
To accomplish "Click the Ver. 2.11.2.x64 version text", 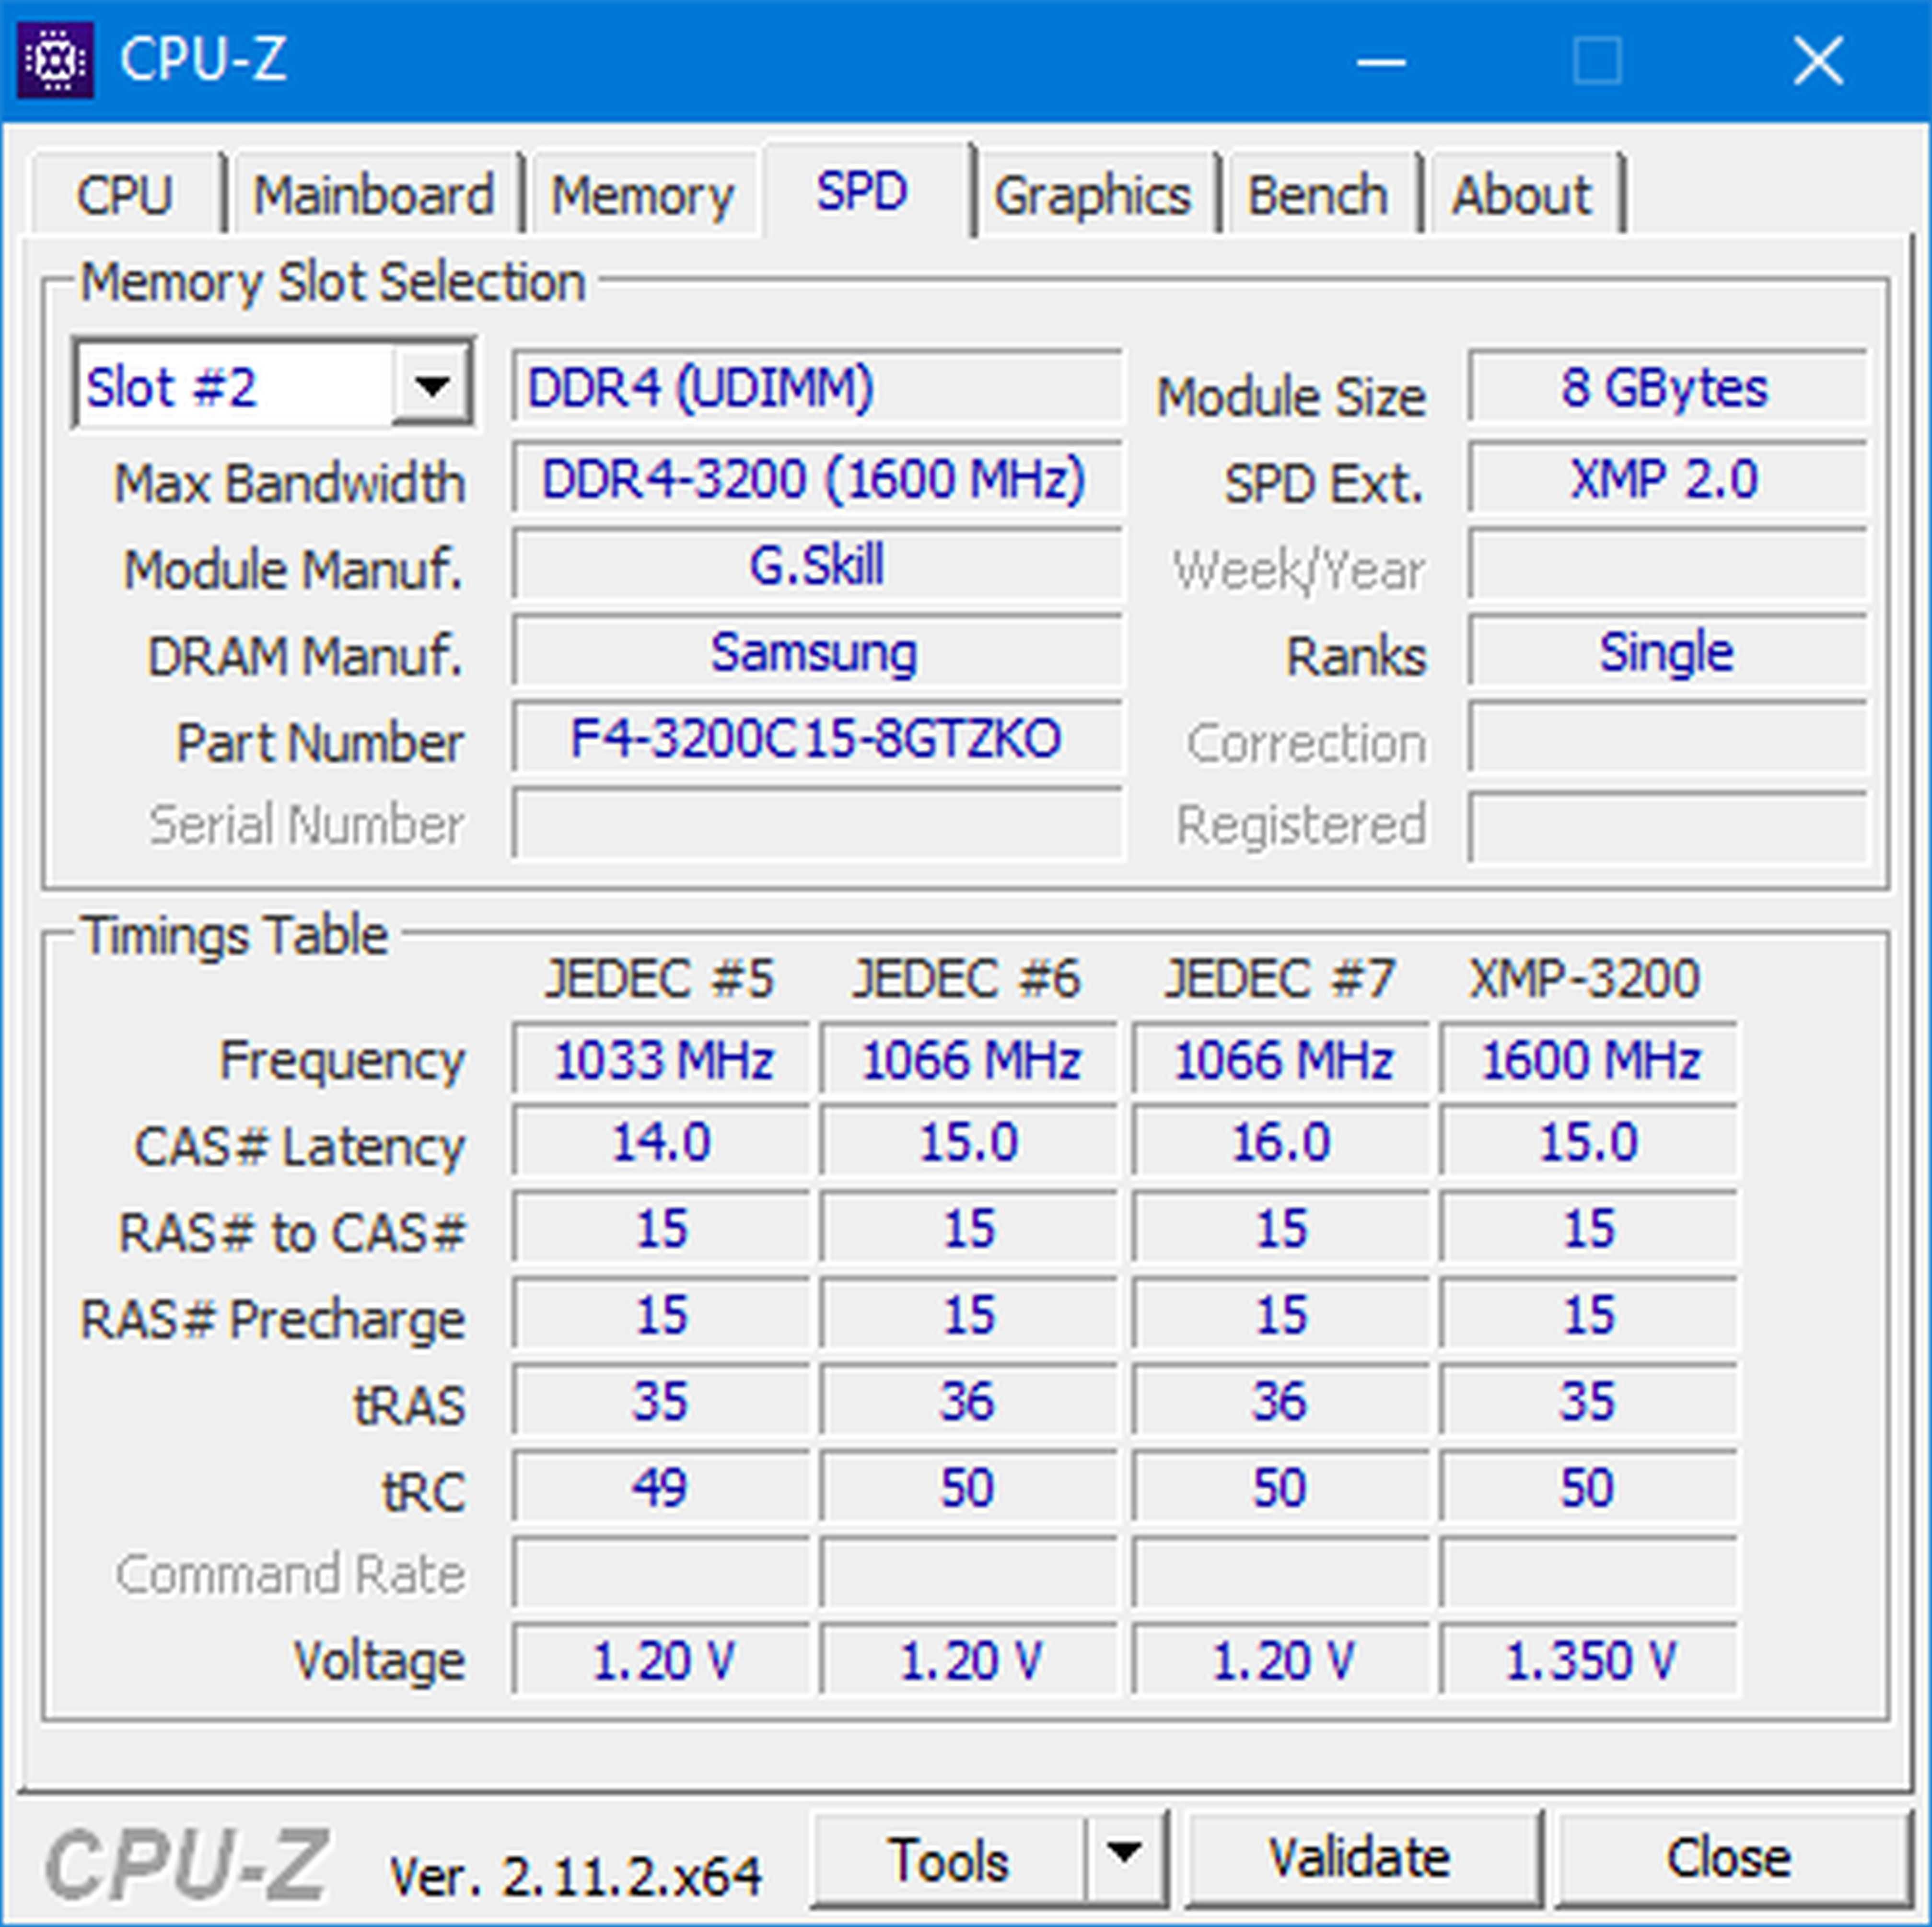I will [576, 1876].
